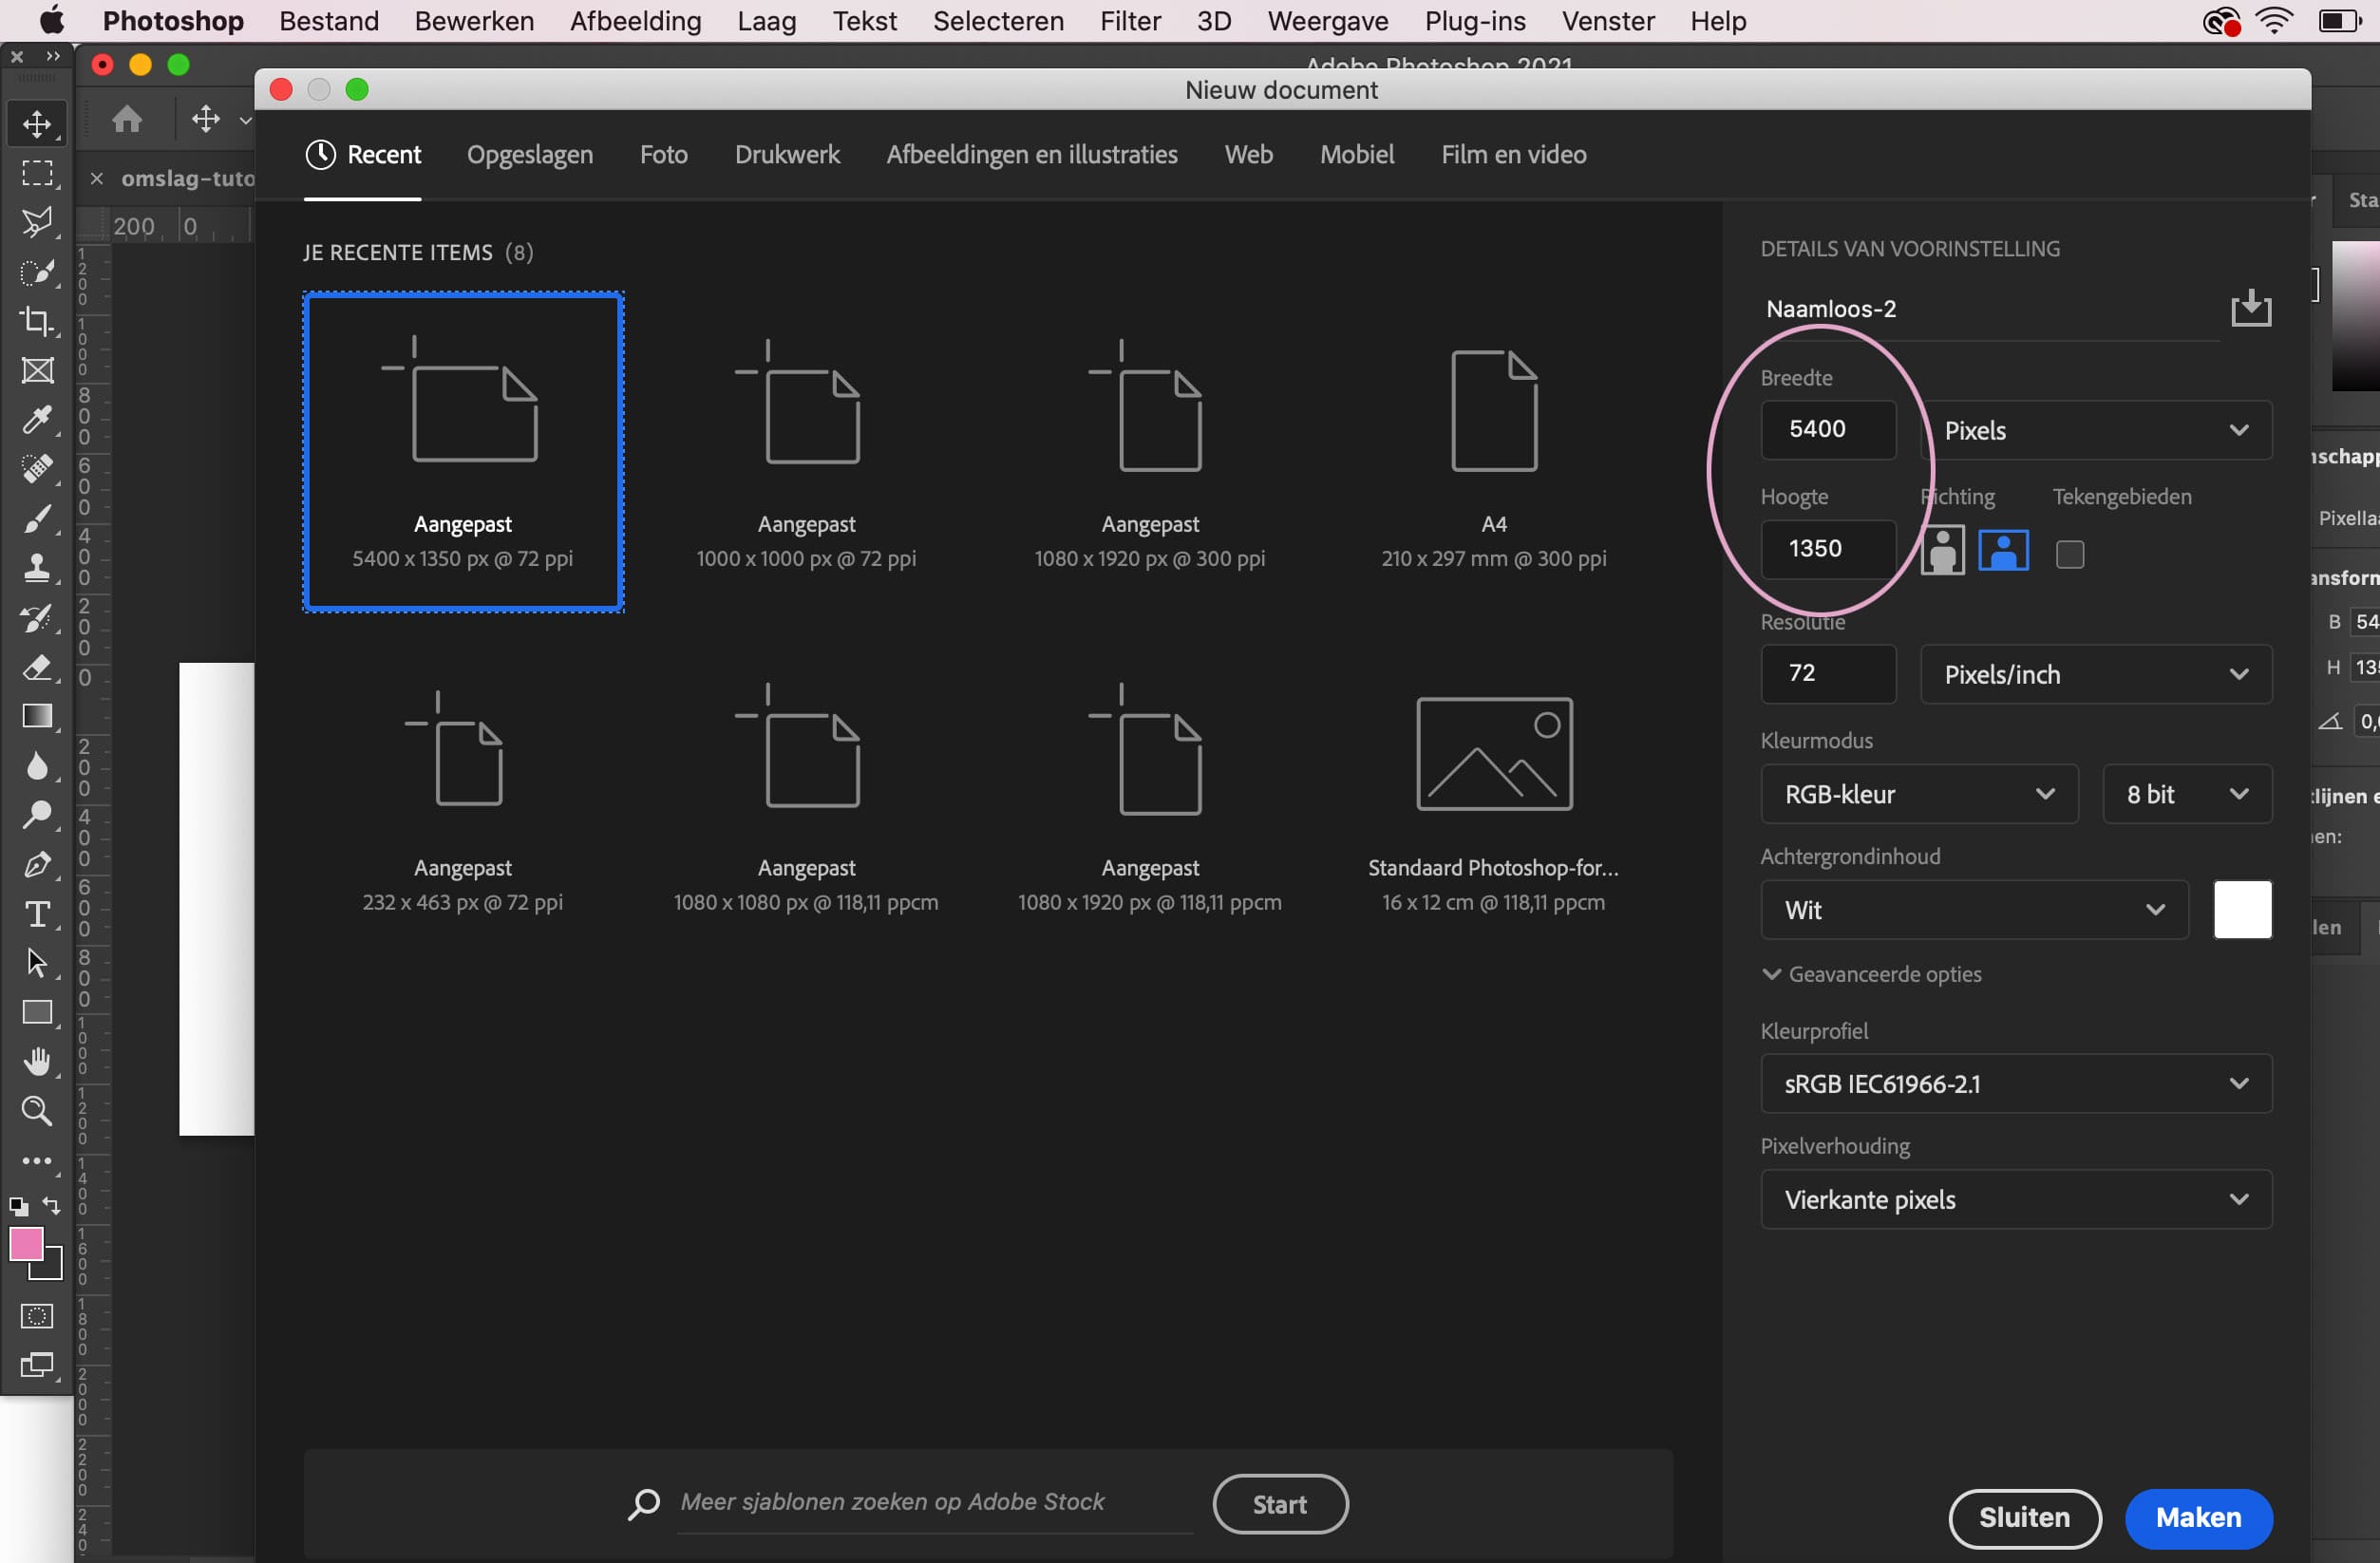Click the white background color swatch
This screenshot has width=2380, height=1563.
pos(2241,910)
